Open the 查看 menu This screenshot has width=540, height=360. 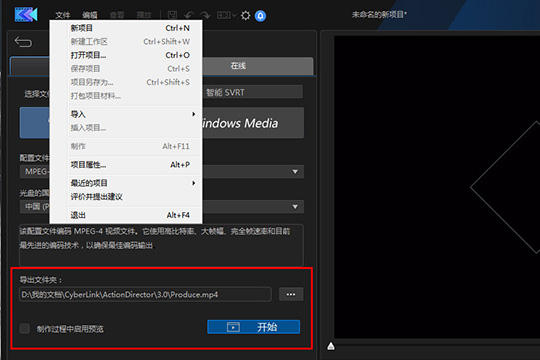[x=117, y=15]
